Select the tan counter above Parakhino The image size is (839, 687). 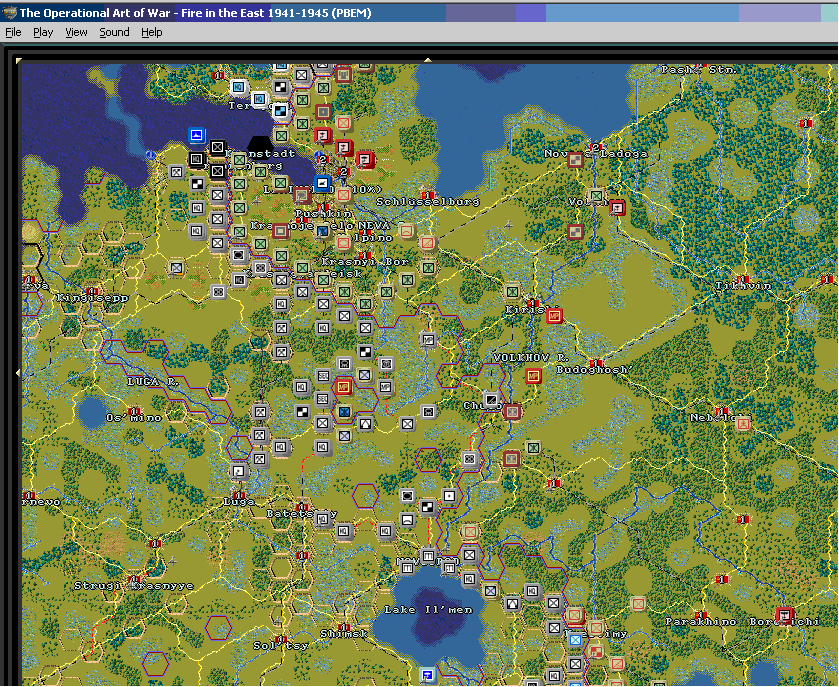point(638,604)
